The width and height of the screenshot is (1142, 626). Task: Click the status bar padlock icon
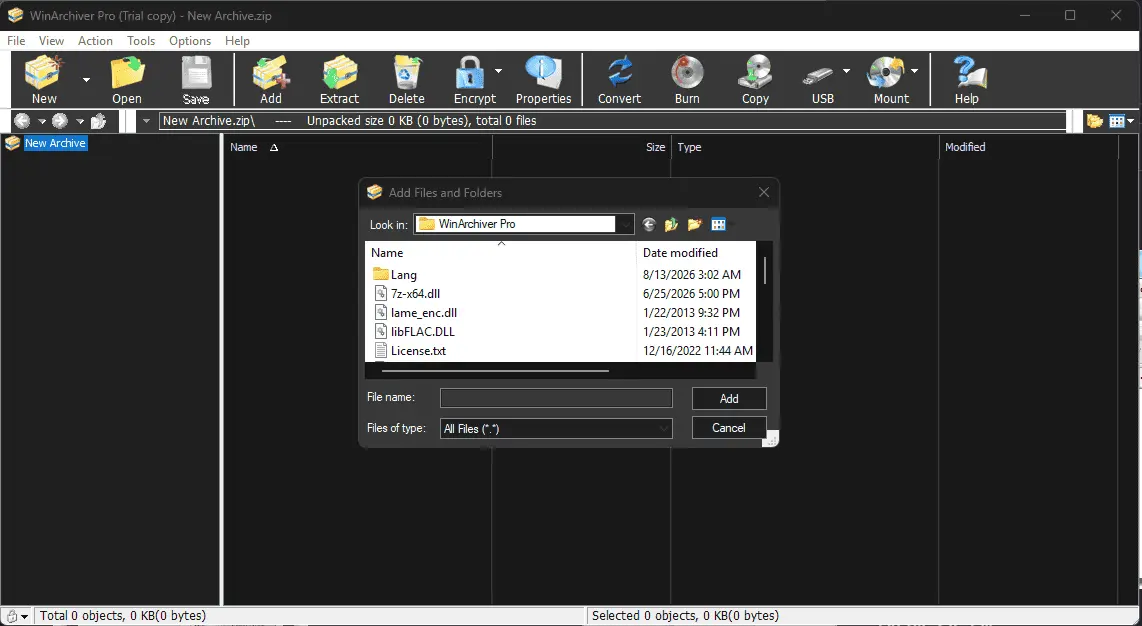[x=11, y=617]
